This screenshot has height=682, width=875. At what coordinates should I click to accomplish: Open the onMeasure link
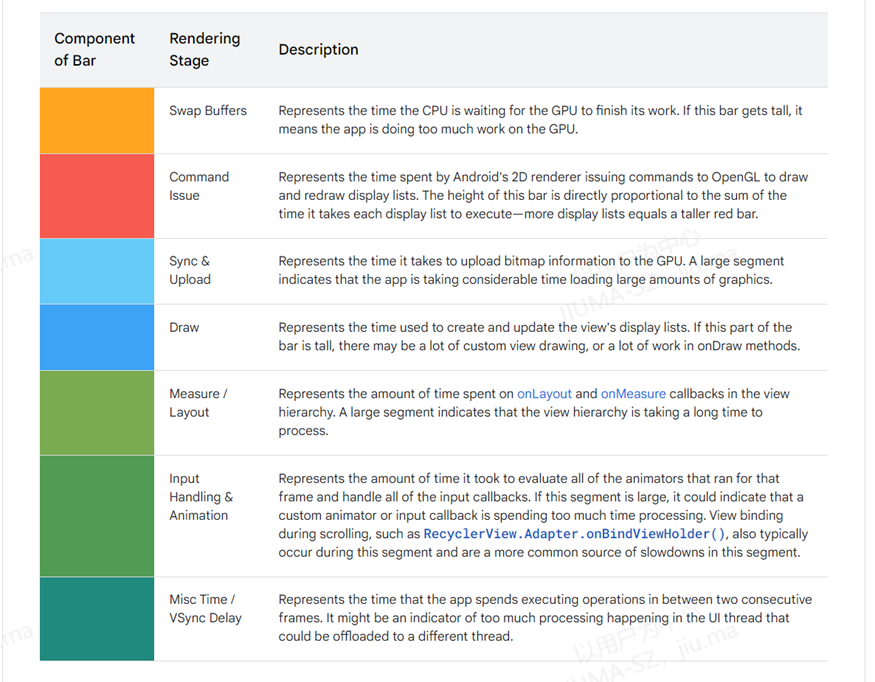coord(633,394)
